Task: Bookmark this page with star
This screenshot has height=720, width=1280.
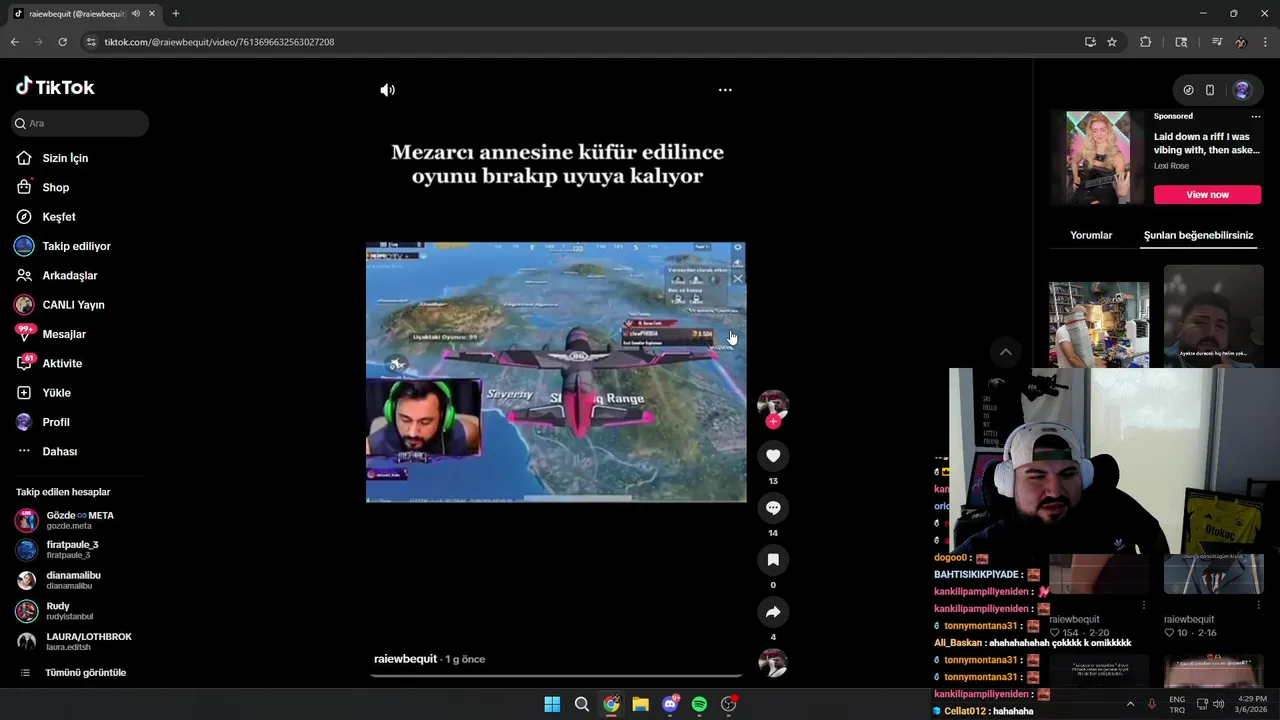Action: pyautogui.click(x=1112, y=42)
